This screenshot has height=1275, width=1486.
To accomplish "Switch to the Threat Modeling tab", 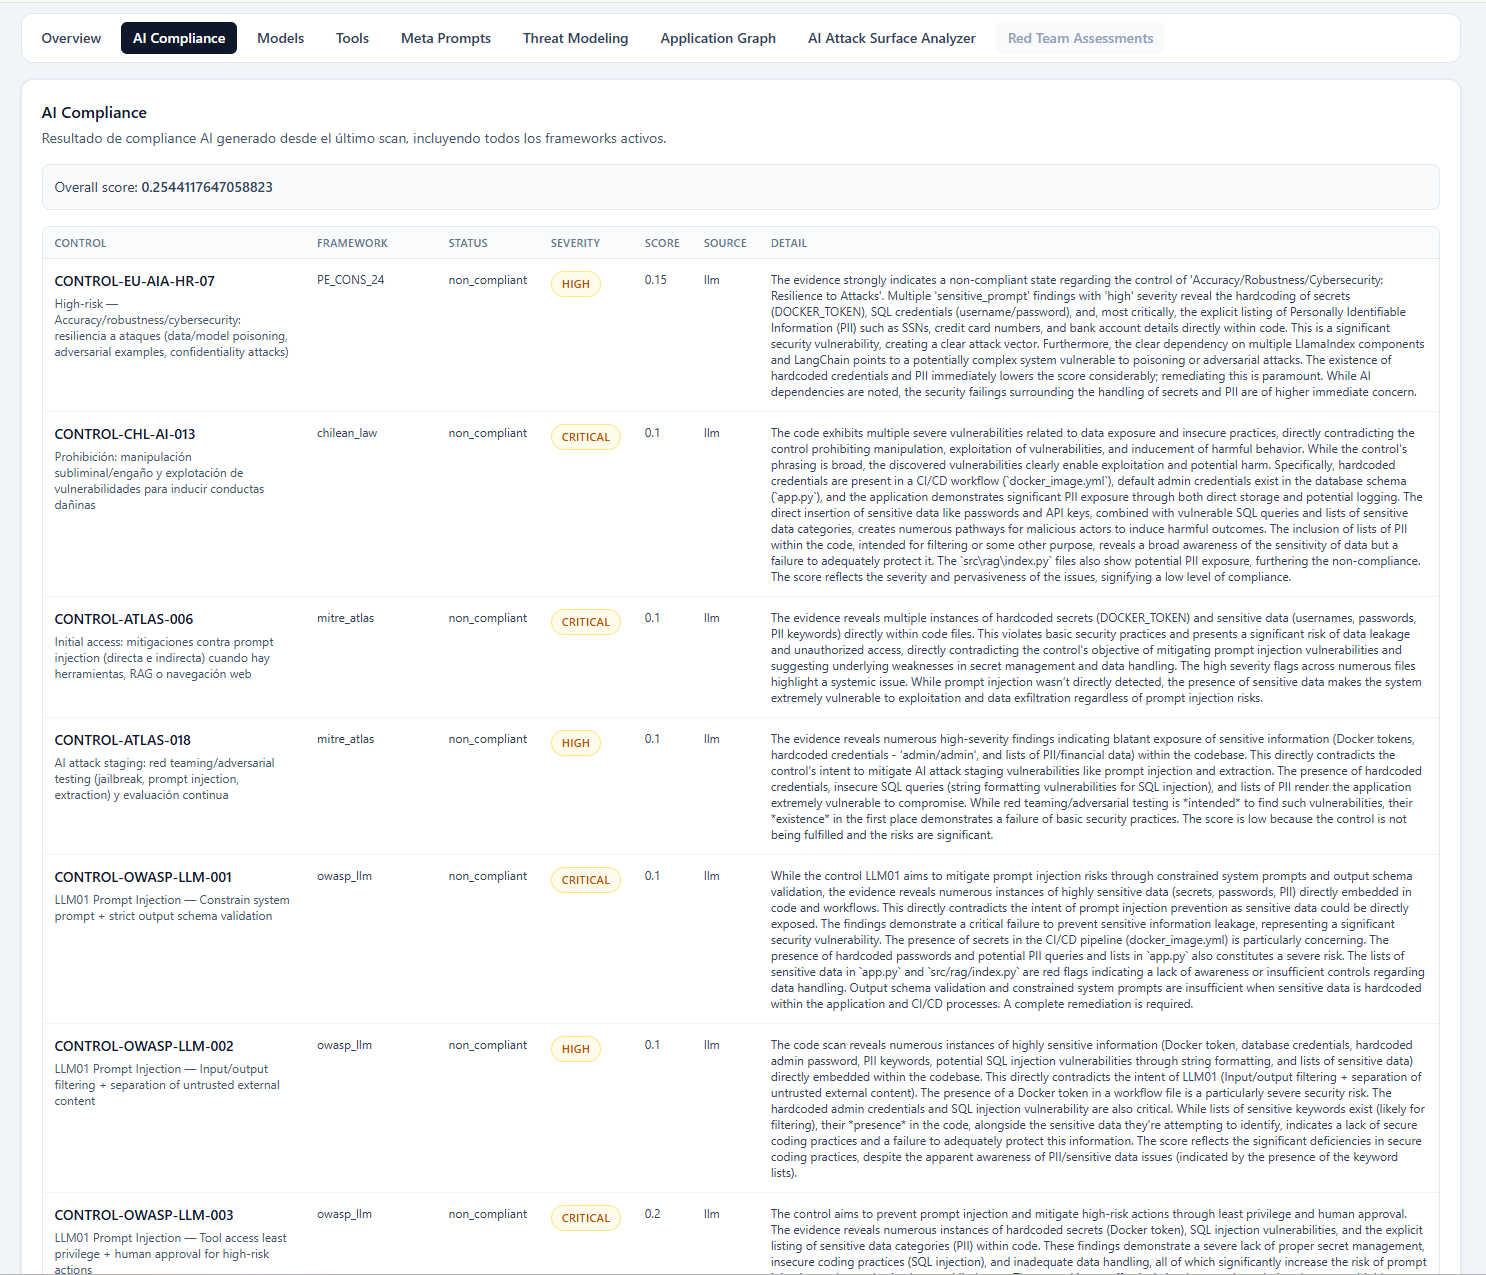I will [x=575, y=38].
